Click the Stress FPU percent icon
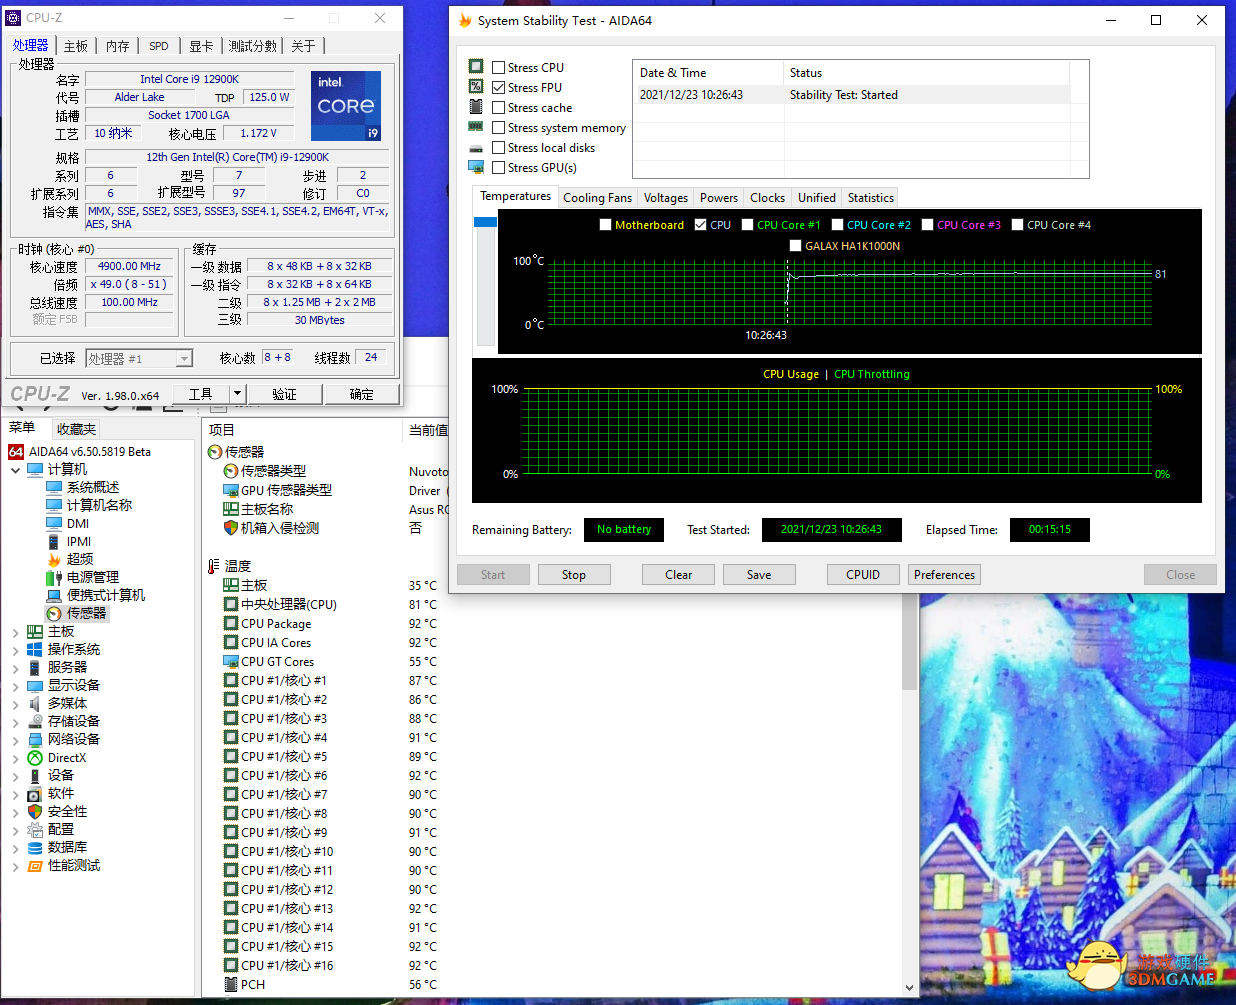 point(476,86)
